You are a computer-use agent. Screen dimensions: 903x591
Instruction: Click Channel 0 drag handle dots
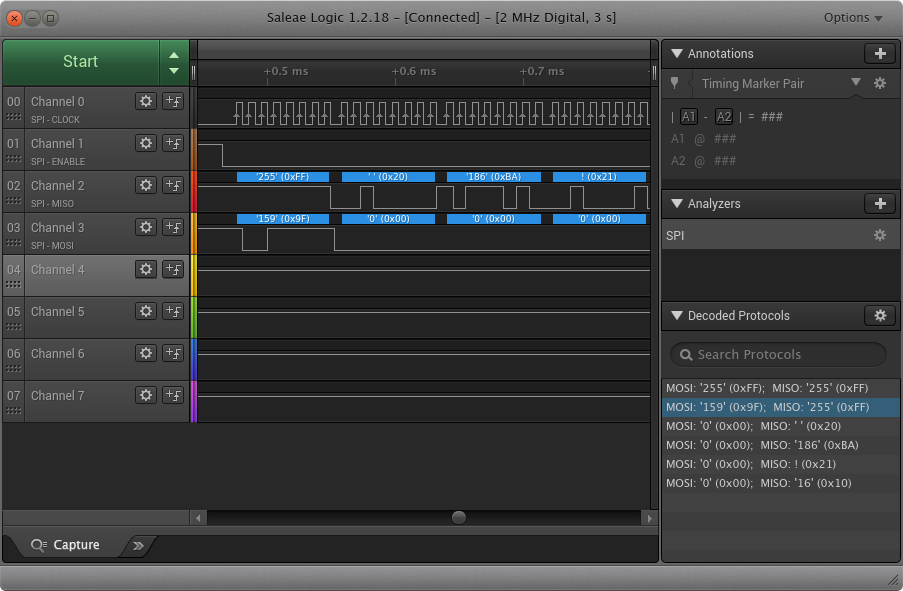point(13,117)
